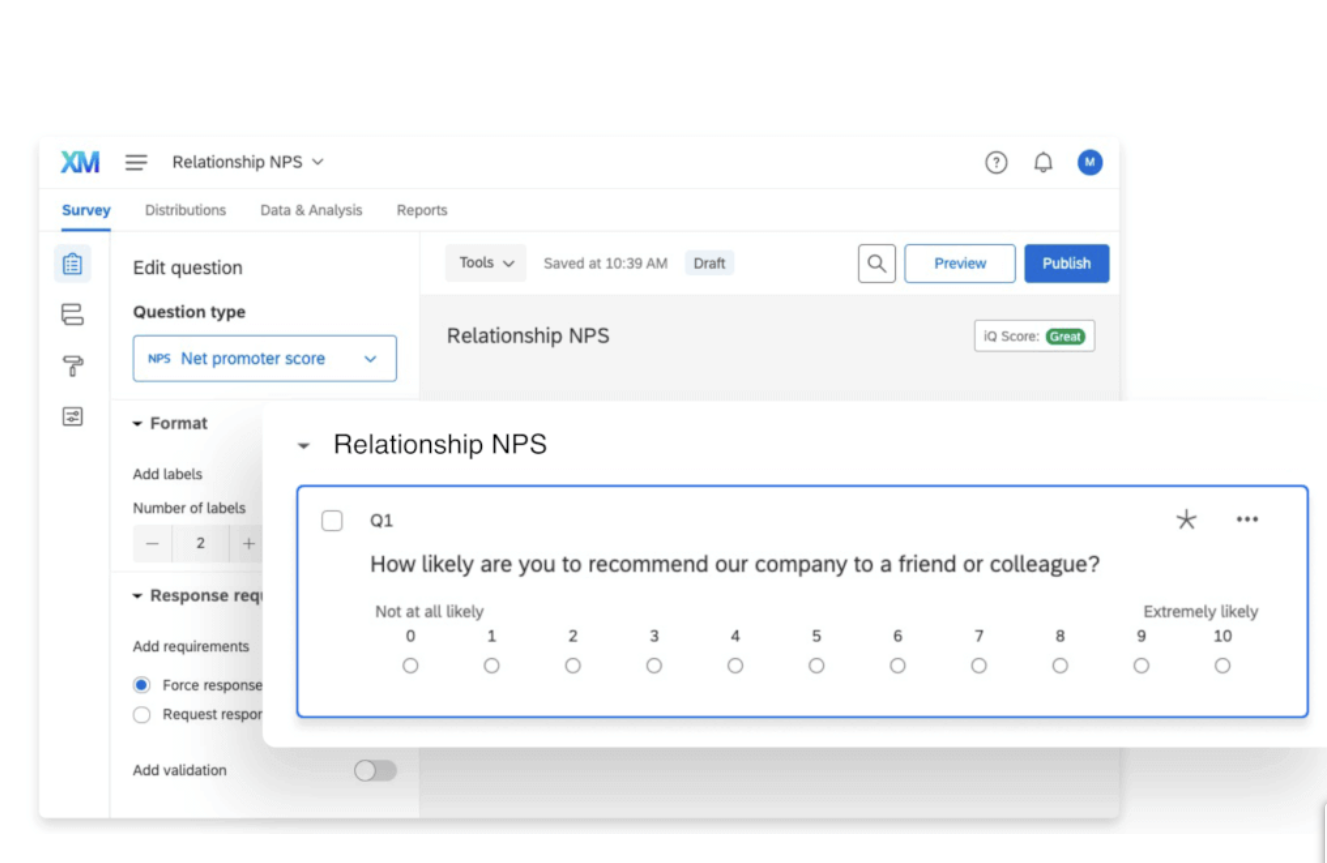View notifications via the bell icon
The width and height of the screenshot is (1327, 863).
(x=1043, y=162)
